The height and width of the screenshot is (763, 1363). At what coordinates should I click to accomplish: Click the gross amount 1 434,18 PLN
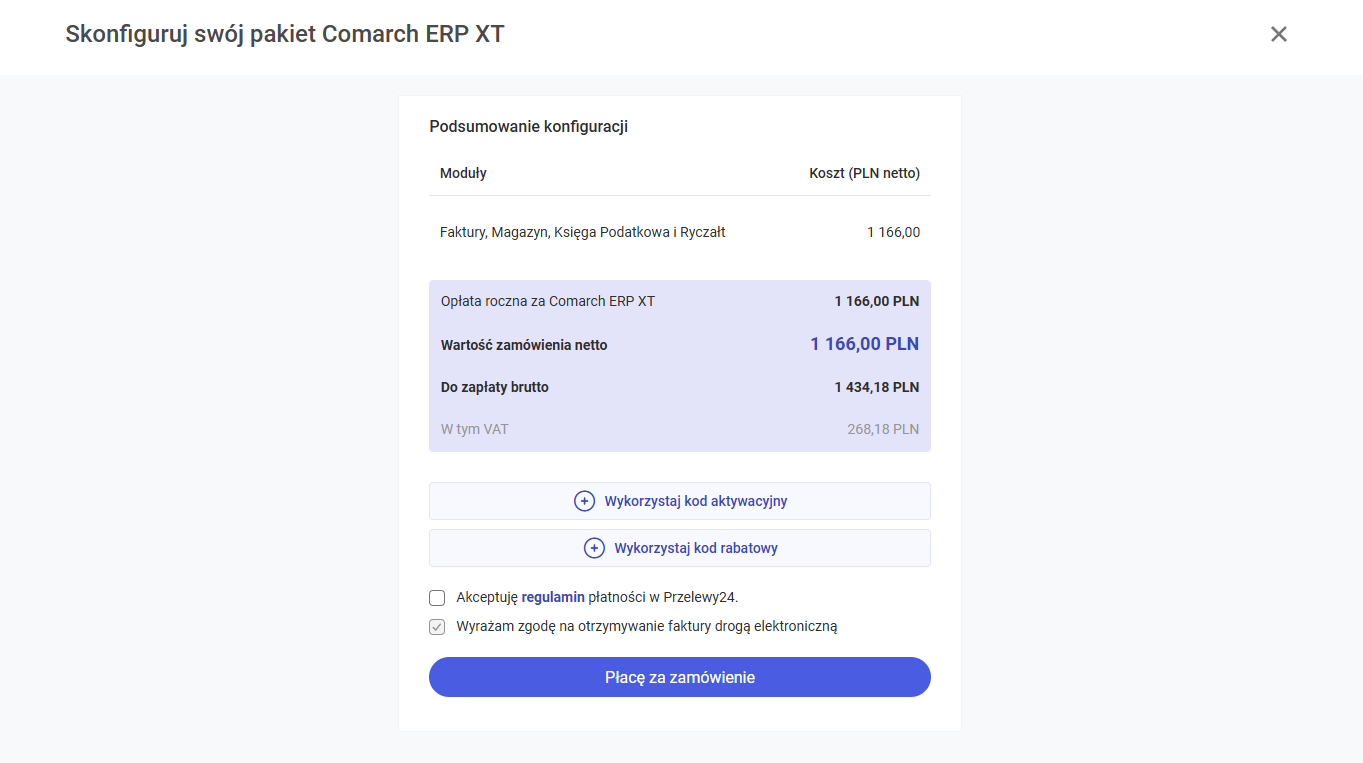[x=876, y=387]
